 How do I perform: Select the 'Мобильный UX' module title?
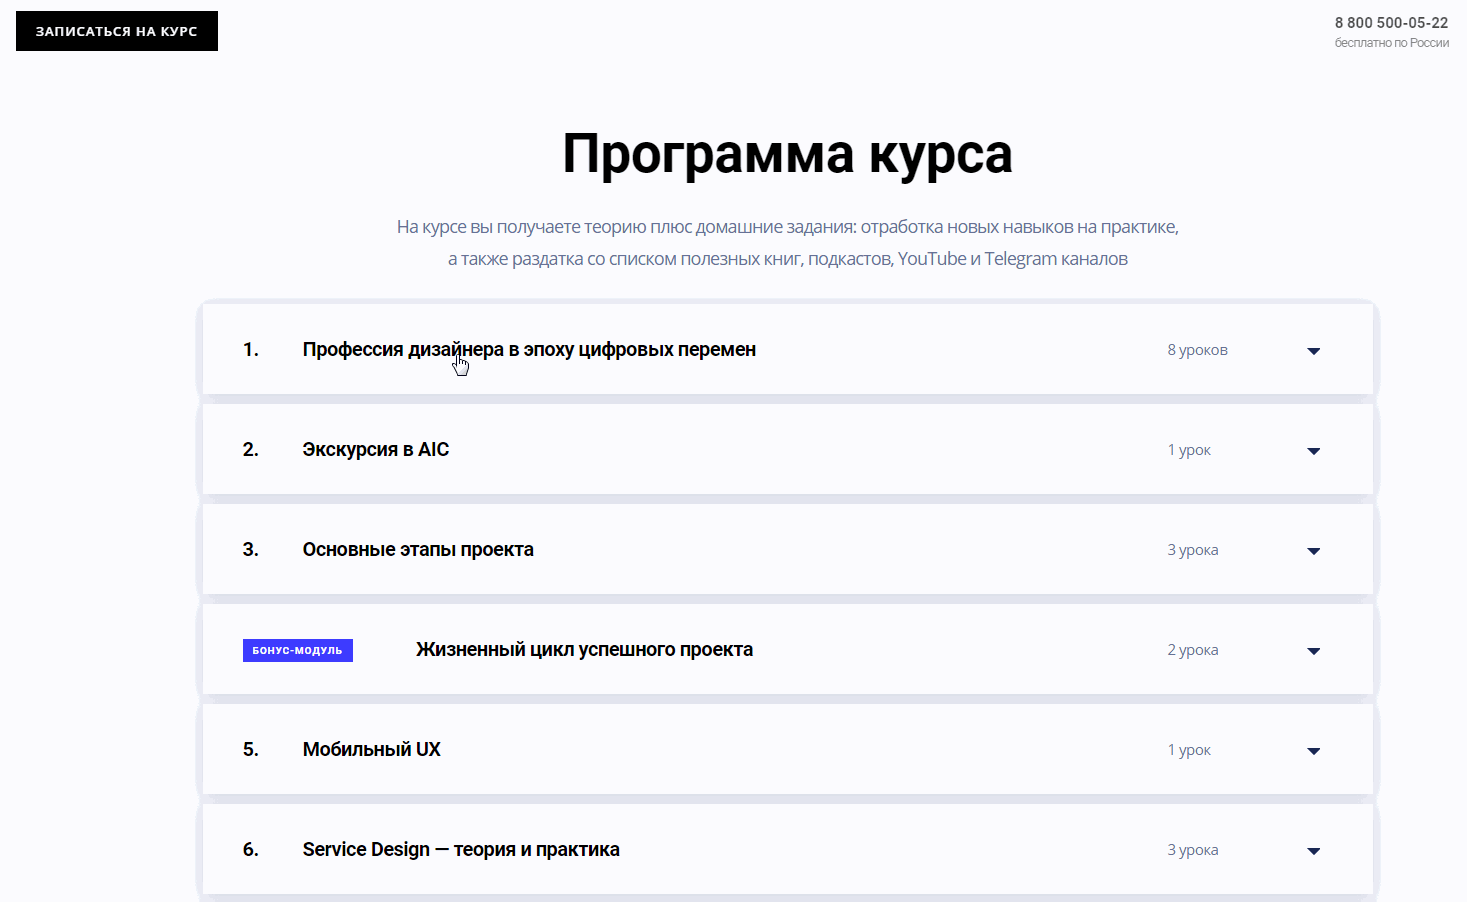[371, 750]
